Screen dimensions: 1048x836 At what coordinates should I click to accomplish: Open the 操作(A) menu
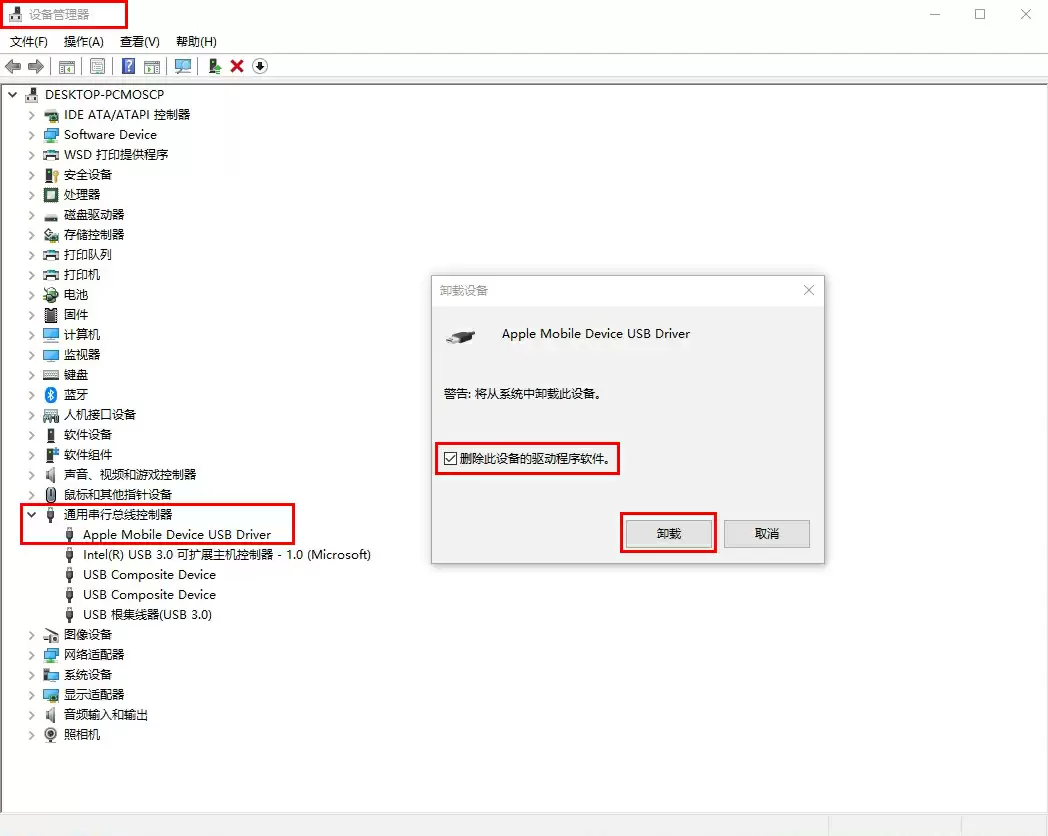pos(83,42)
